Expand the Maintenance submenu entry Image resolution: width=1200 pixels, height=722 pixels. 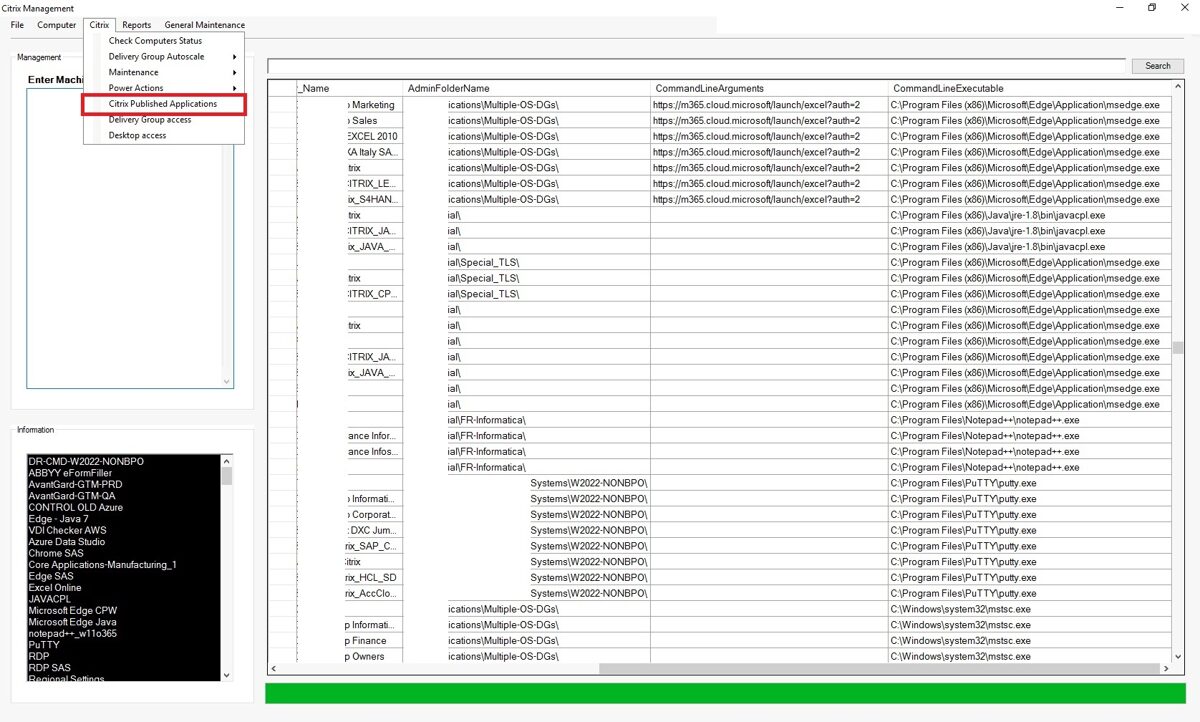164,73
